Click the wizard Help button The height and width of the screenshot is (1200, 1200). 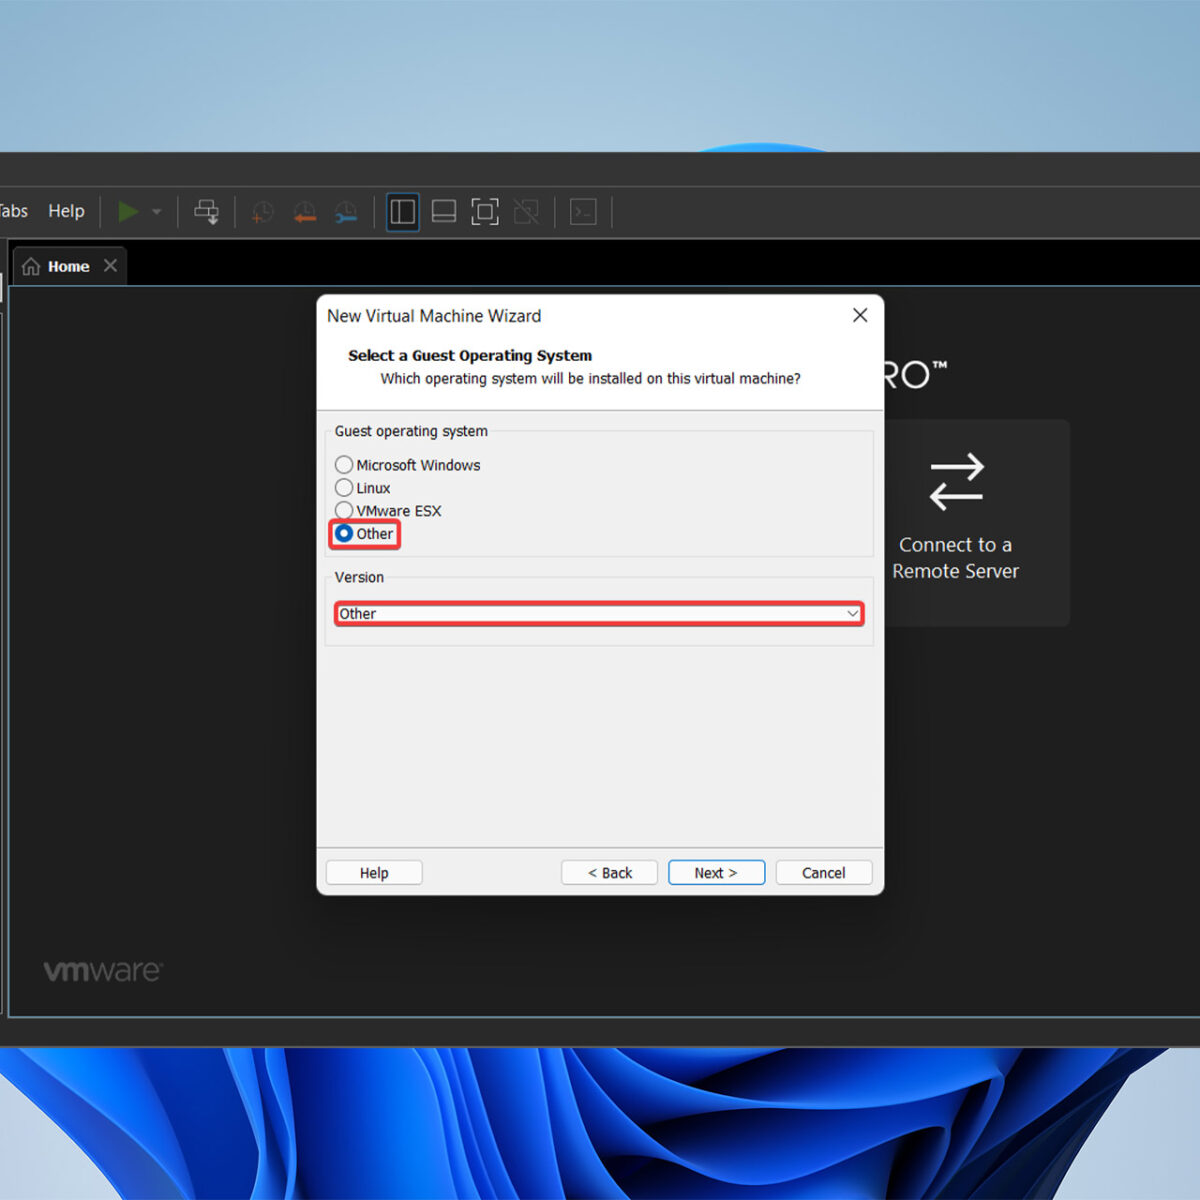374,873
